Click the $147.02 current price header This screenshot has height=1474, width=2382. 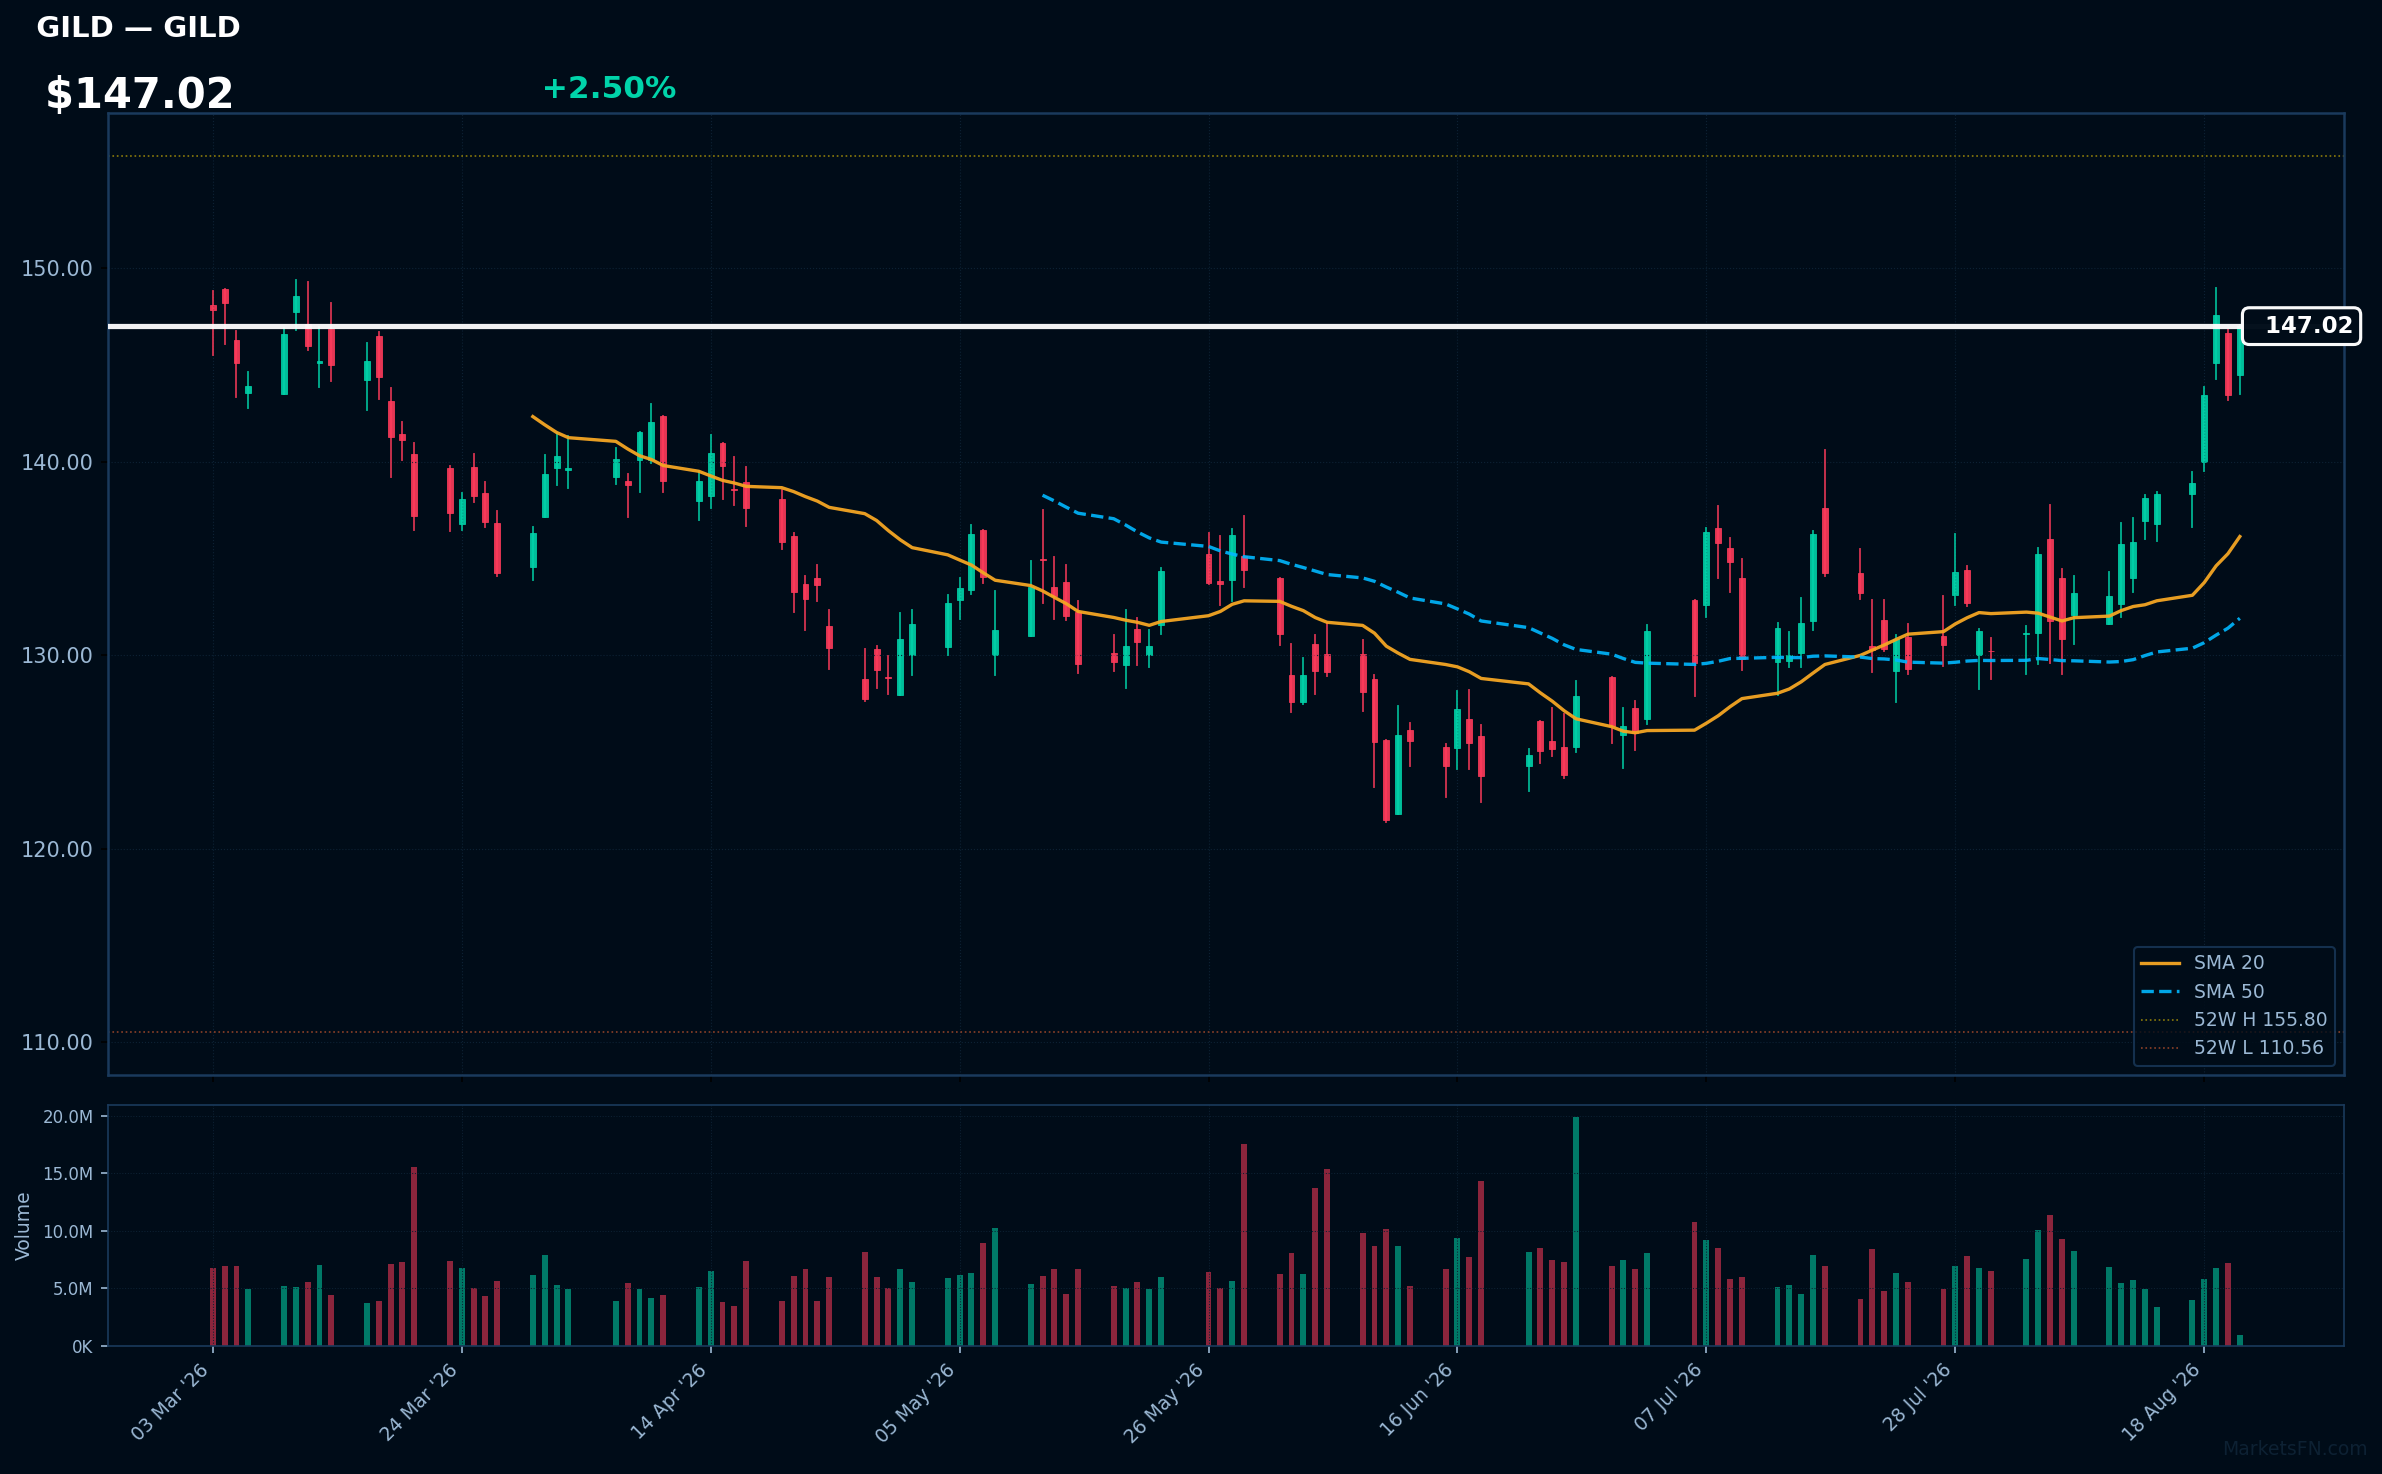[139, 94]
